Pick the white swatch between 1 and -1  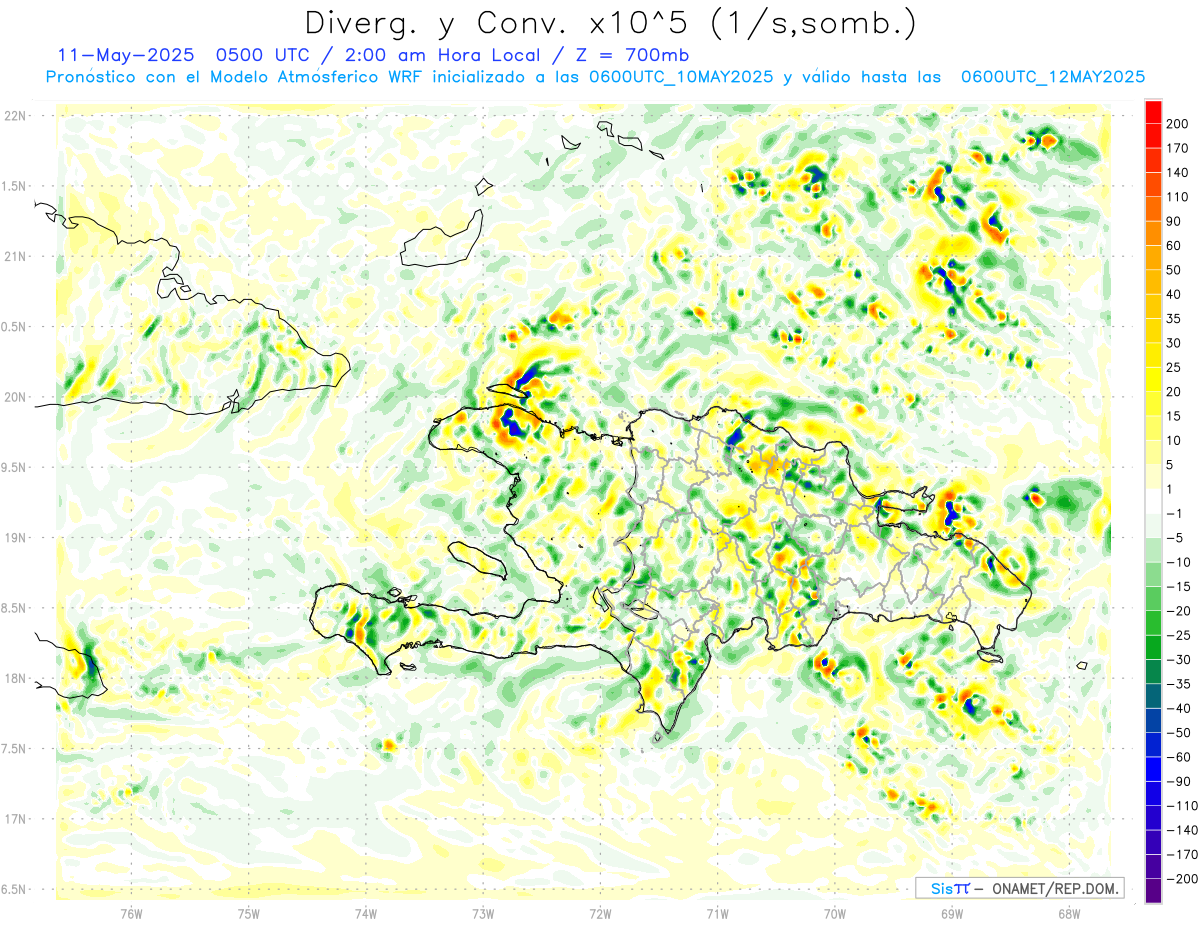click(x=1153, y=502)
